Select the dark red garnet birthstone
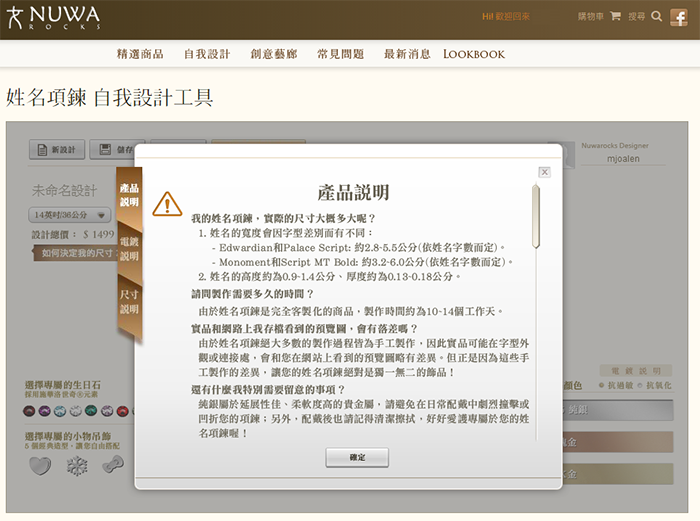Viewport: 700px width, 521px height. coord(29,411)
